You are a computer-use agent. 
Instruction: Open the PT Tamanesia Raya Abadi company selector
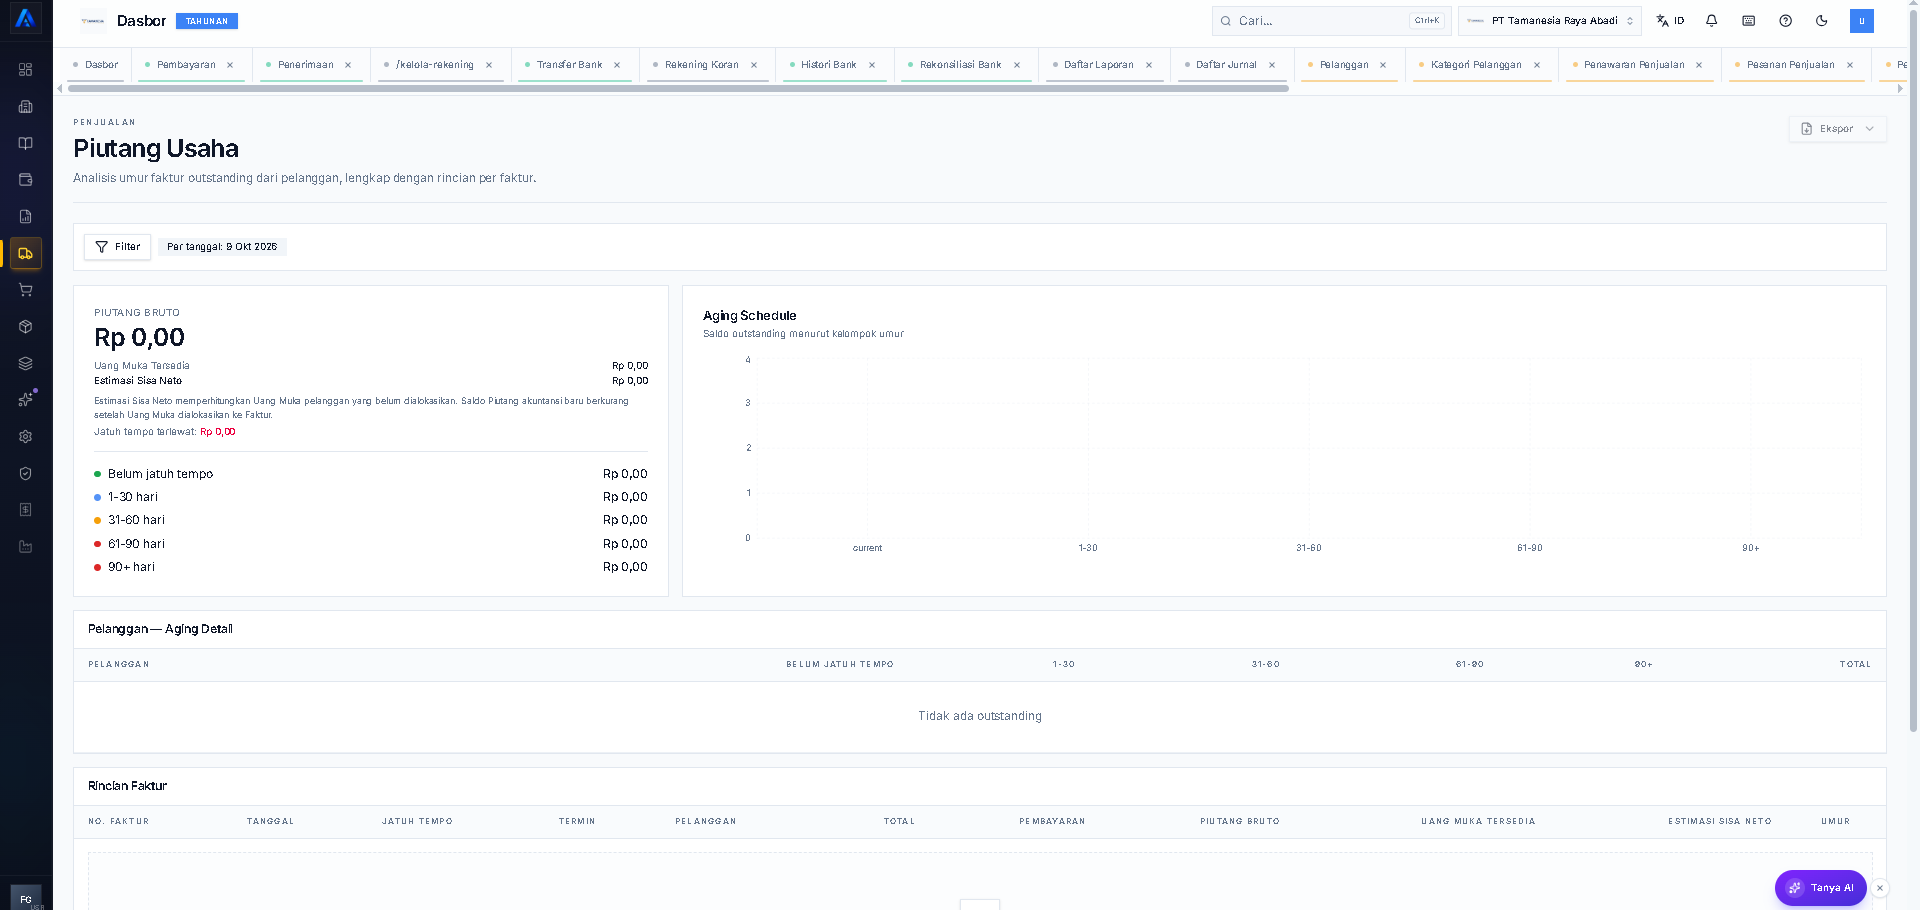pos(1550,21)
